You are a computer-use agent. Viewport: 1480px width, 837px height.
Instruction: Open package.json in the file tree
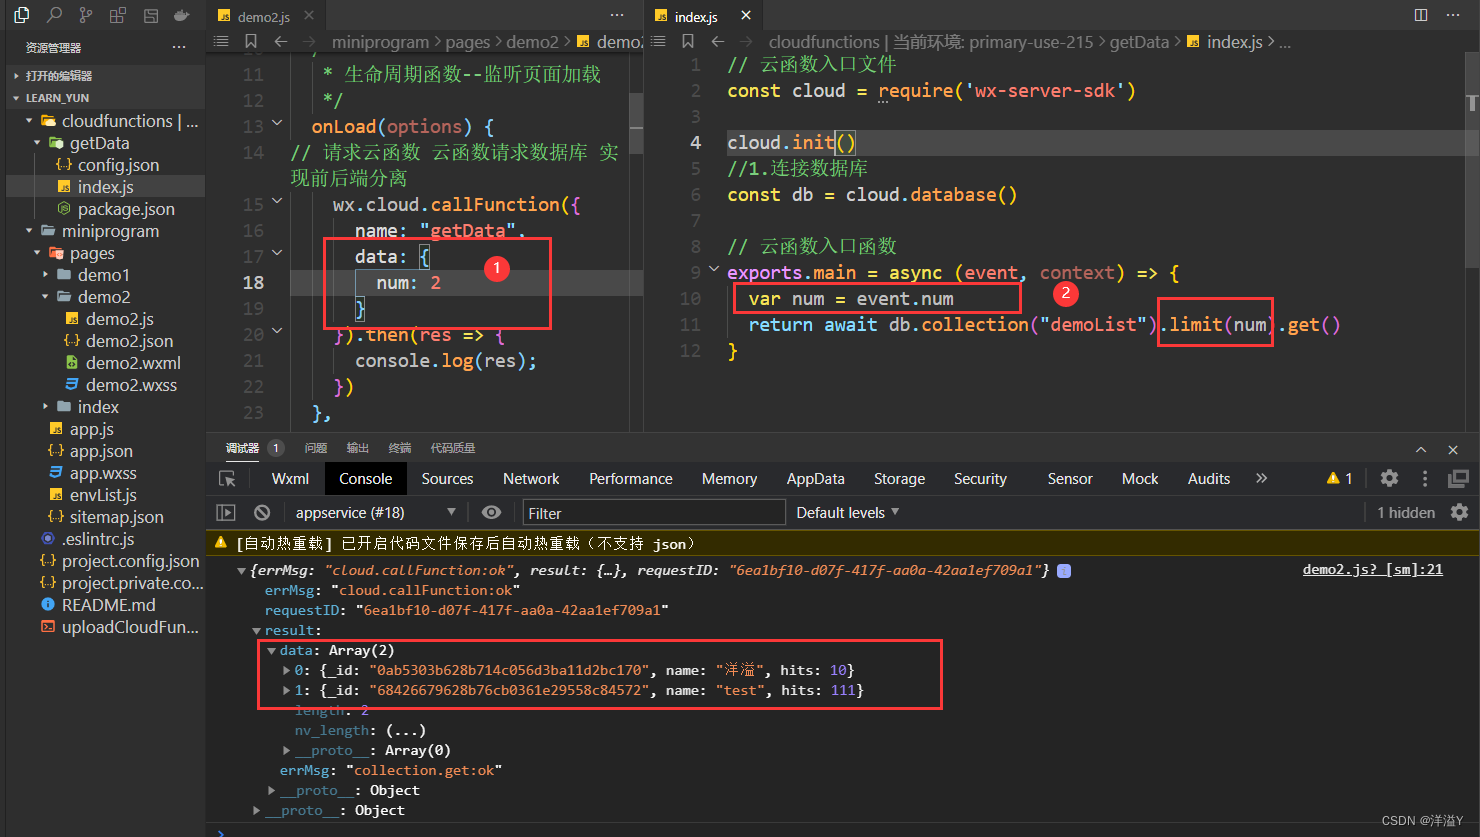click(126, 209)
